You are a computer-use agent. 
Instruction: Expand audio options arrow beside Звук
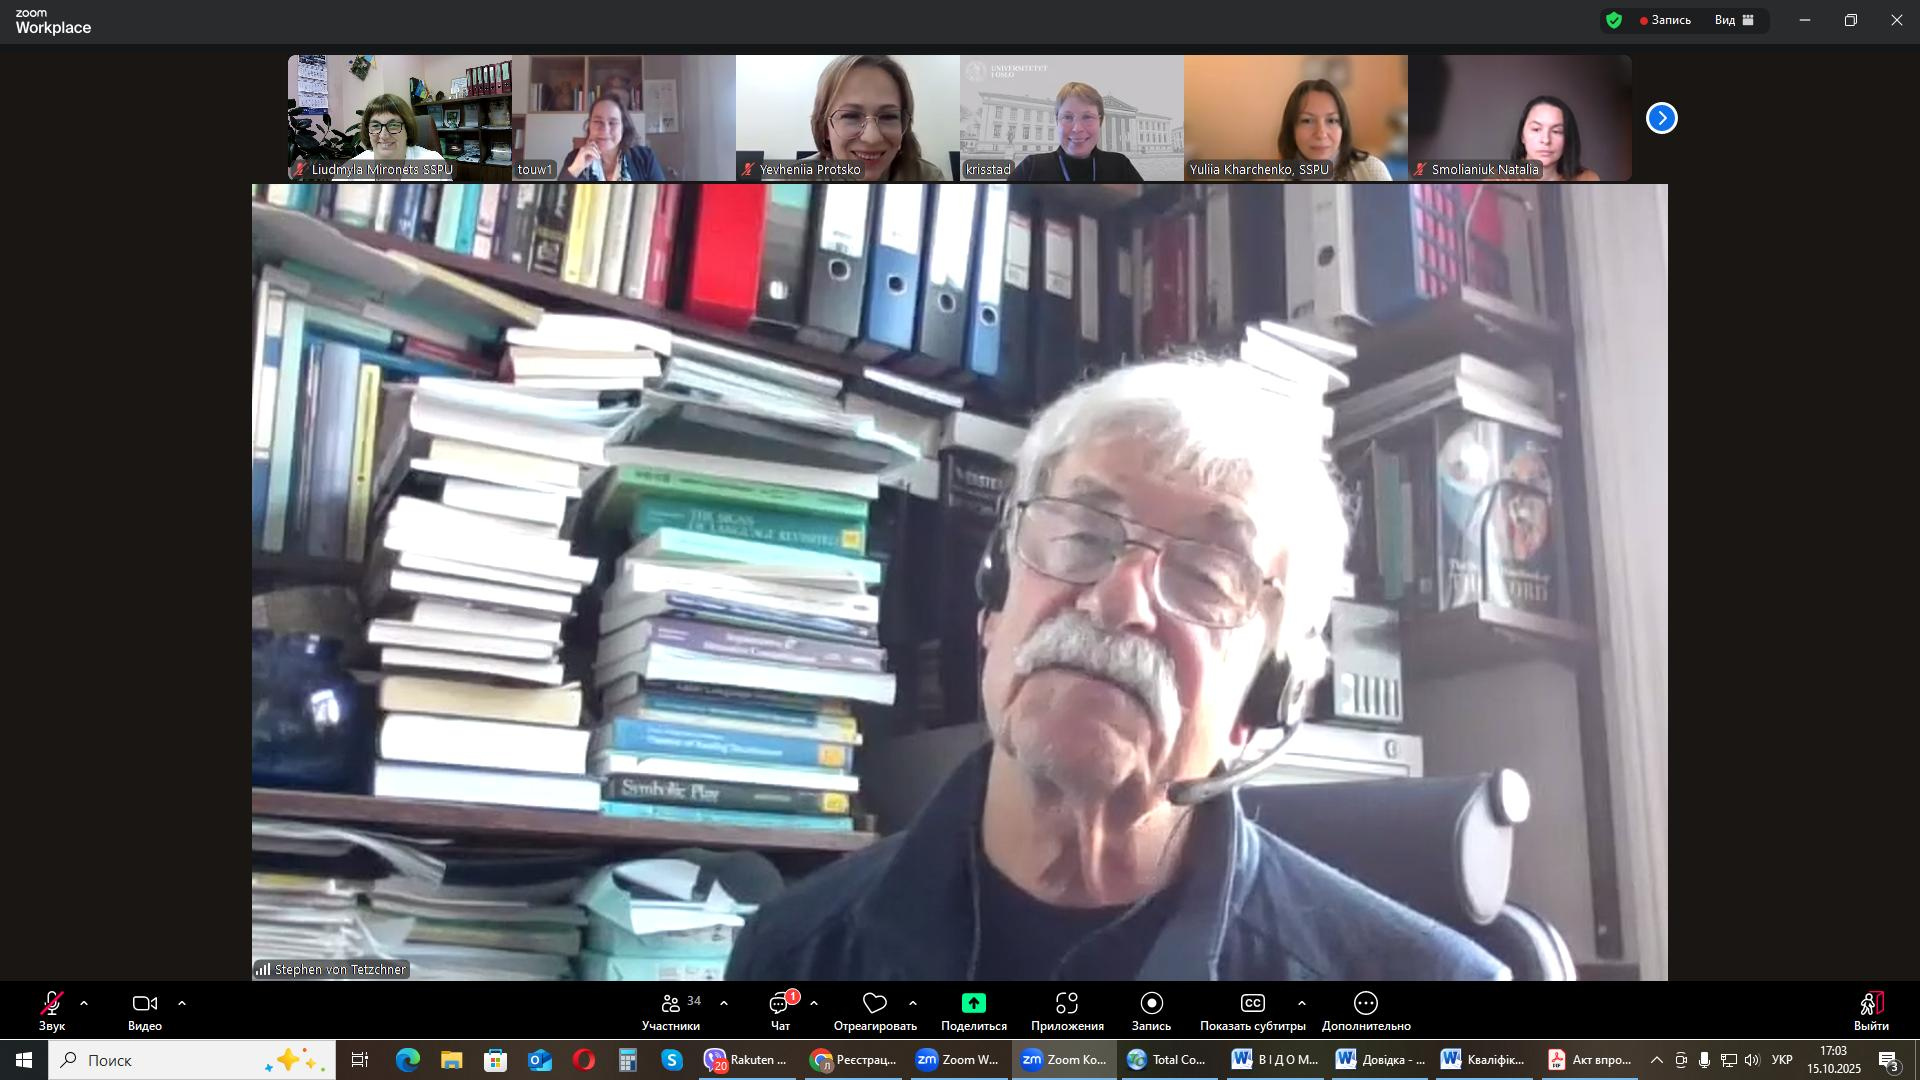(x=84, y=1003)
